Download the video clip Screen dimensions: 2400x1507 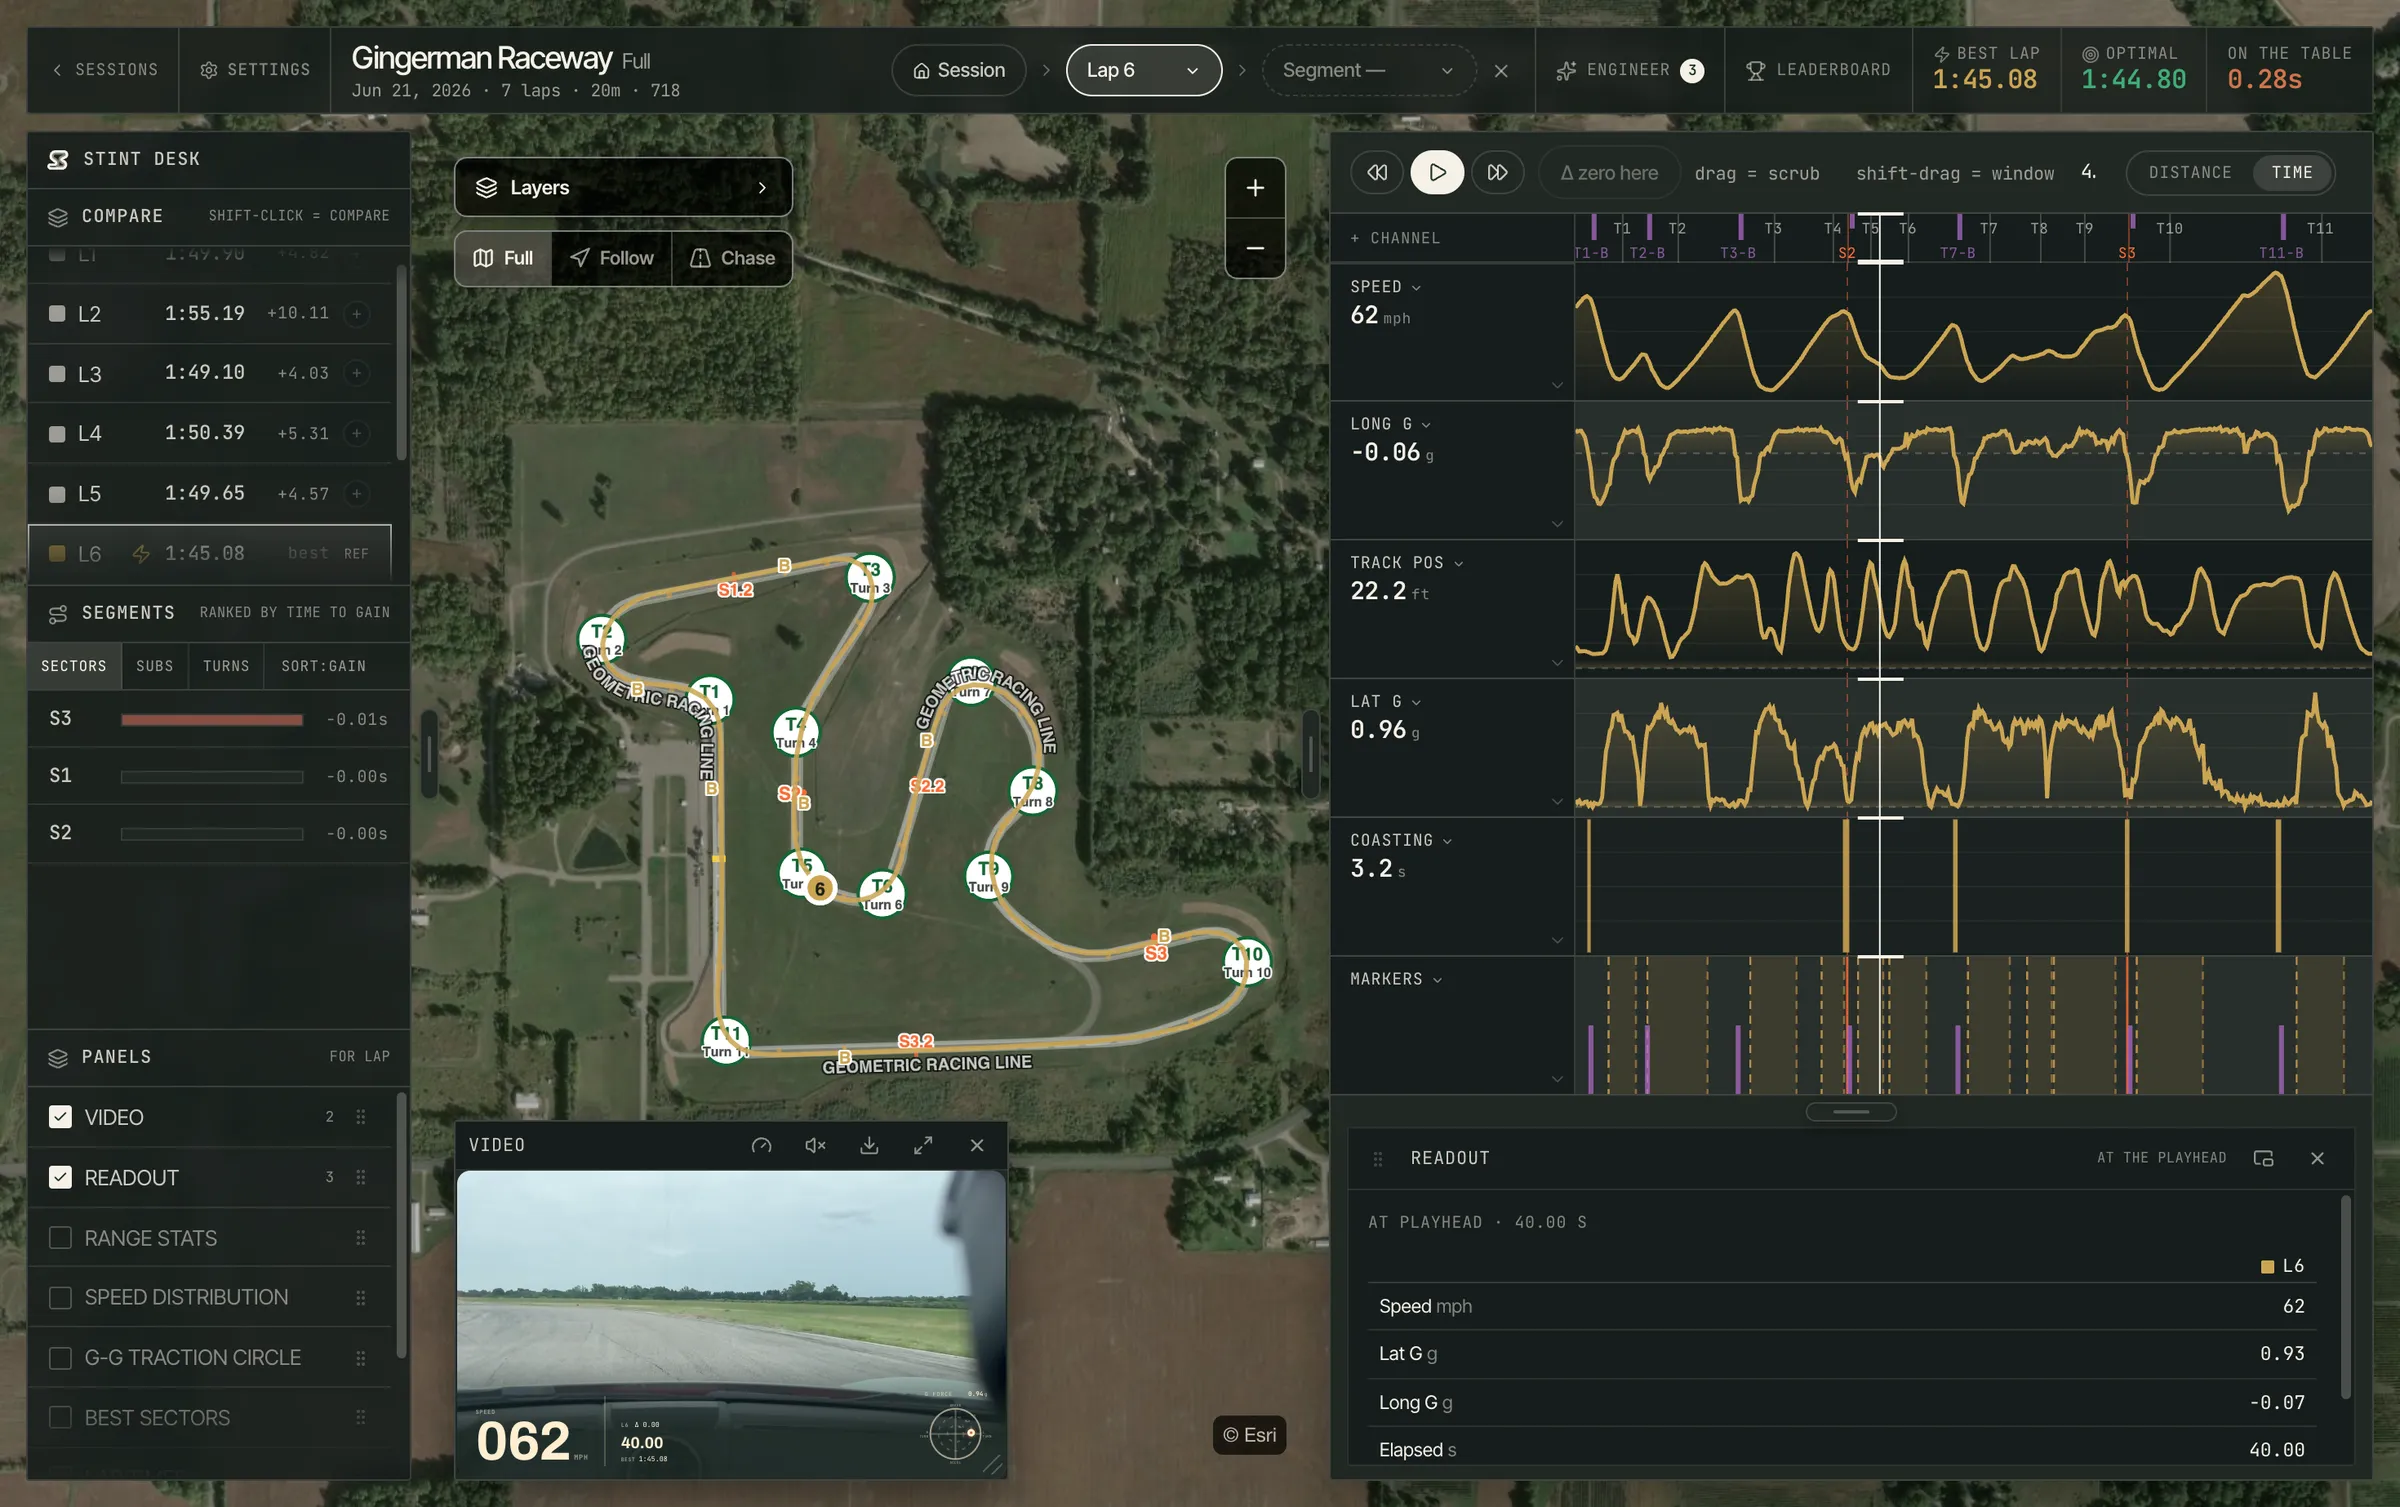[x=869, y=1146]
